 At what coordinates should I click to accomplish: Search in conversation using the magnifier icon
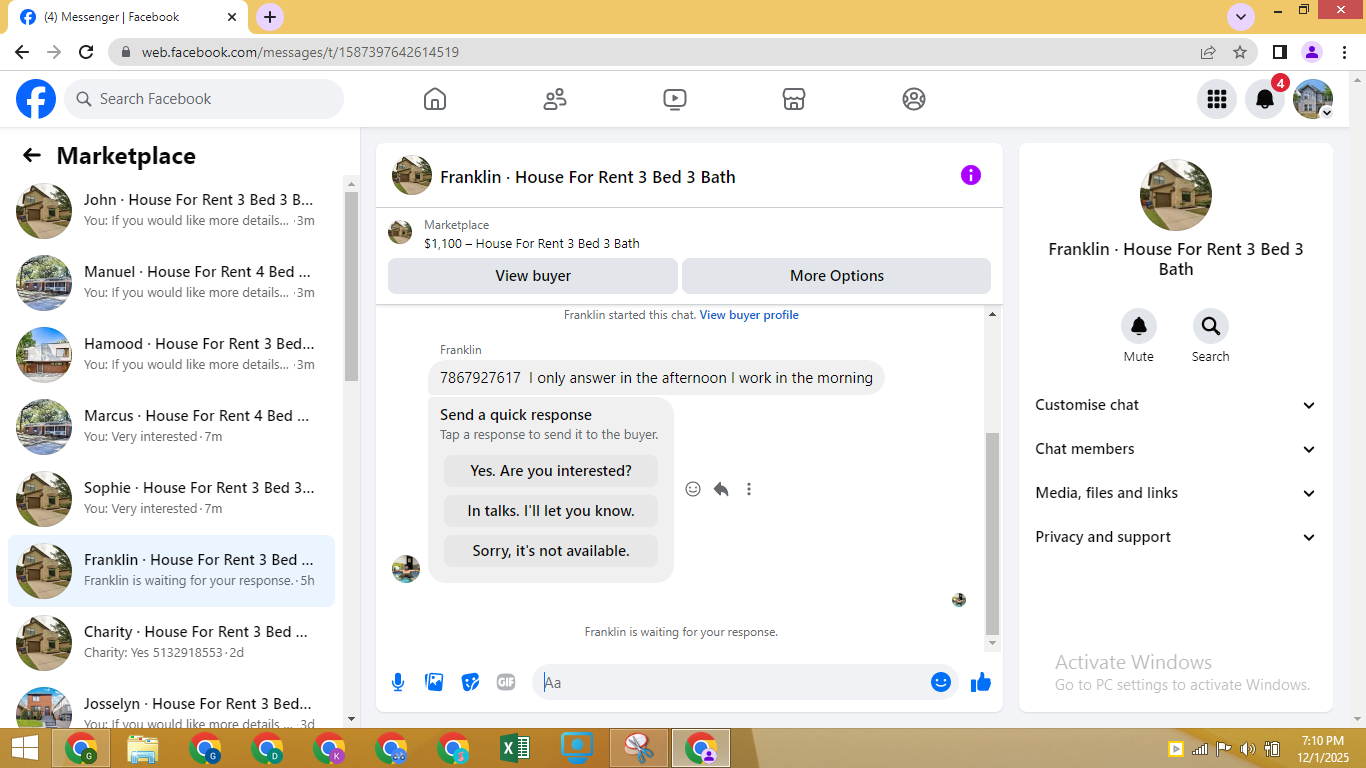[1211, 326]
